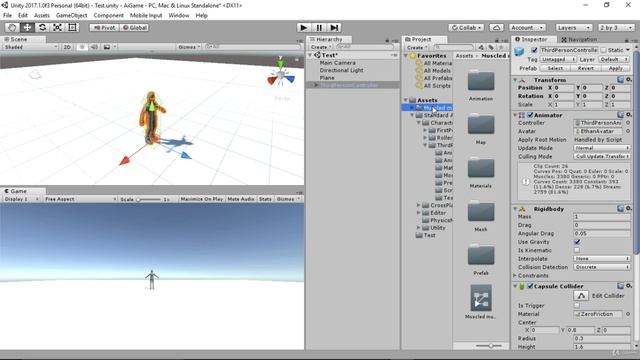The height and width of the screenshot is (360, 640).
Task: Toggle the Static checkbox
Action: pos(604,50)
